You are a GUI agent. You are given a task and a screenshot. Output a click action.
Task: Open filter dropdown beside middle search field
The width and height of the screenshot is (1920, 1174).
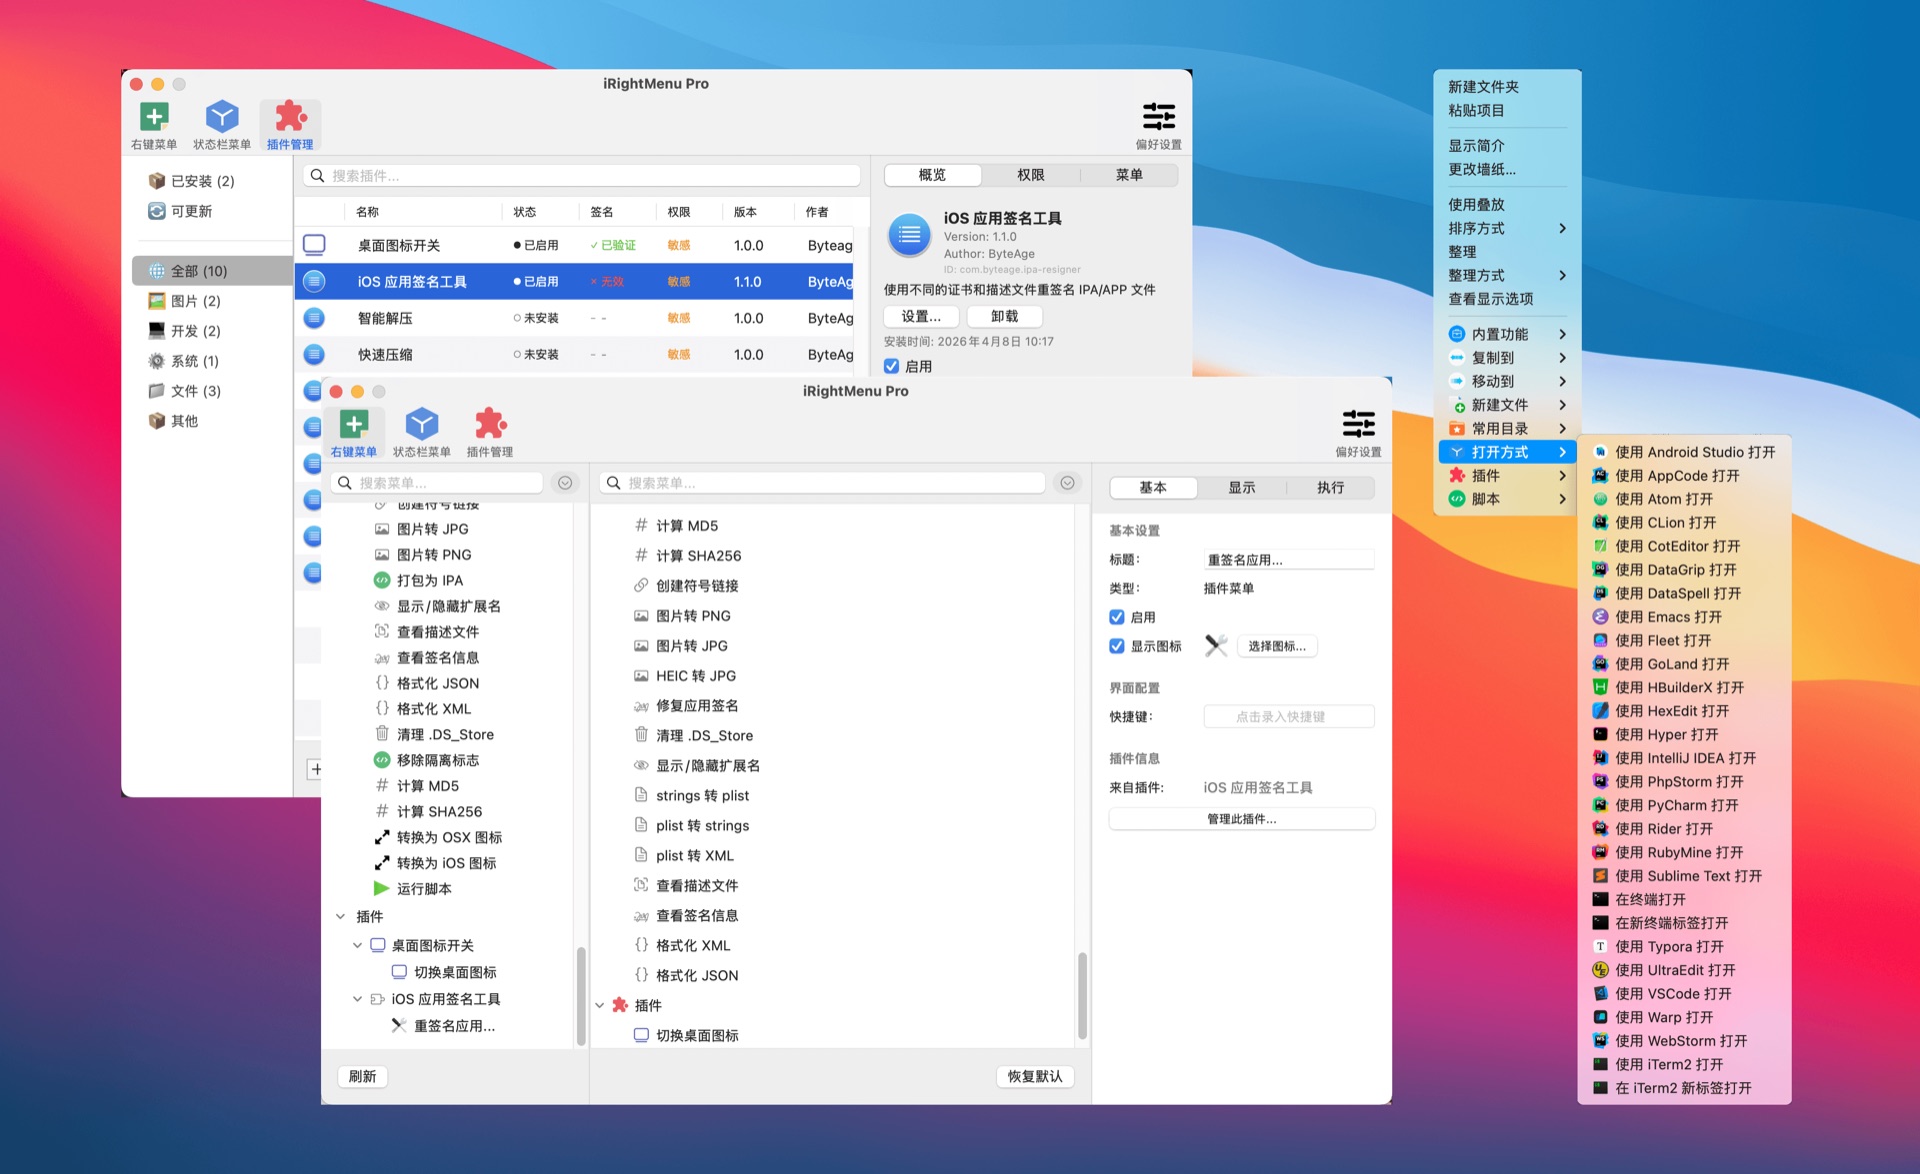[1067, 483]
